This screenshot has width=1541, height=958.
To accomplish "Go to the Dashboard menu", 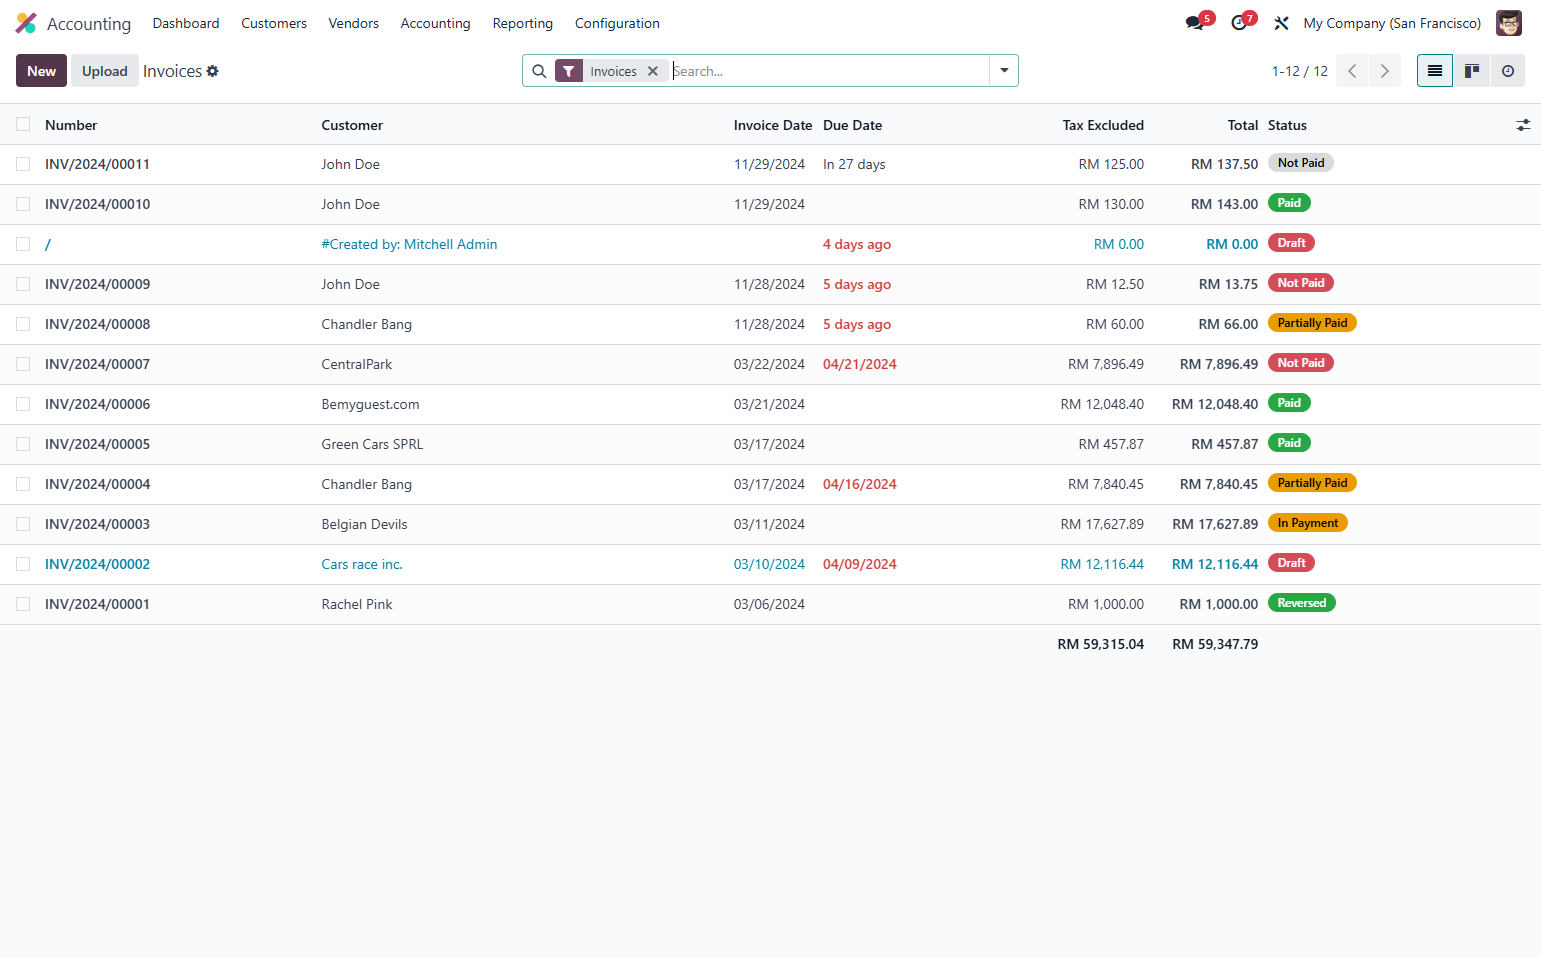I will pos(186,23).
